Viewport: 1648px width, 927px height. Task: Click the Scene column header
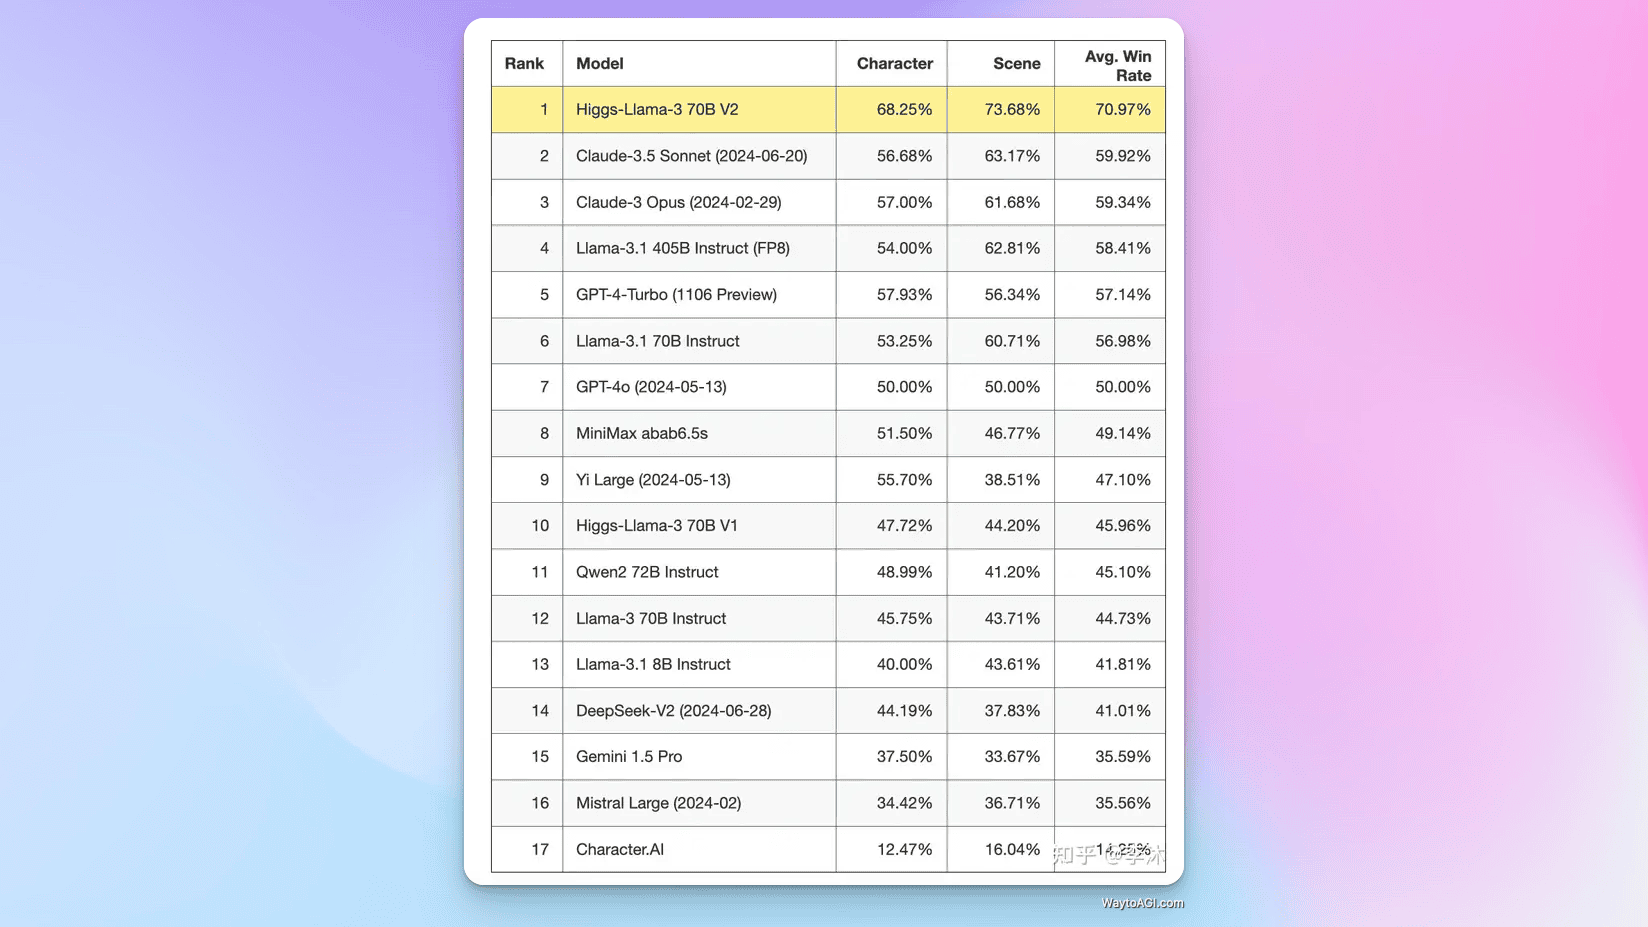pos(1016,64)
